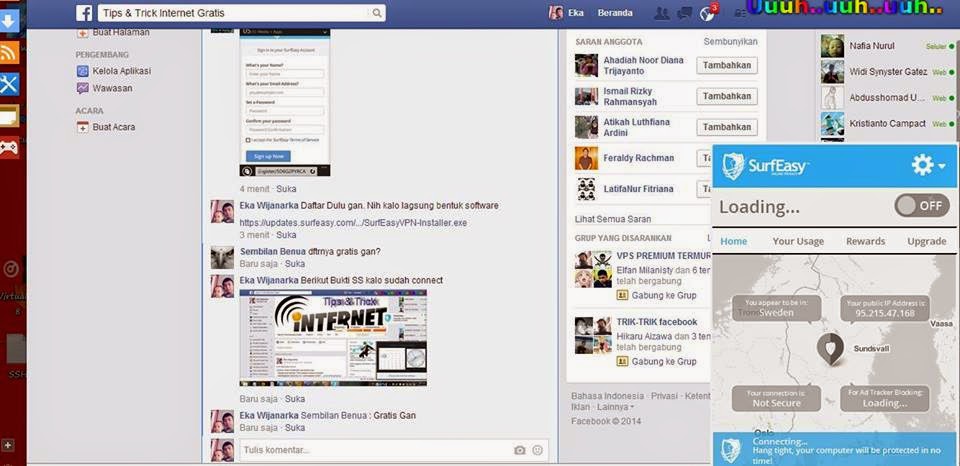Click 'Not Secure' connection status box
960x466 pixels.
point(776,399)
